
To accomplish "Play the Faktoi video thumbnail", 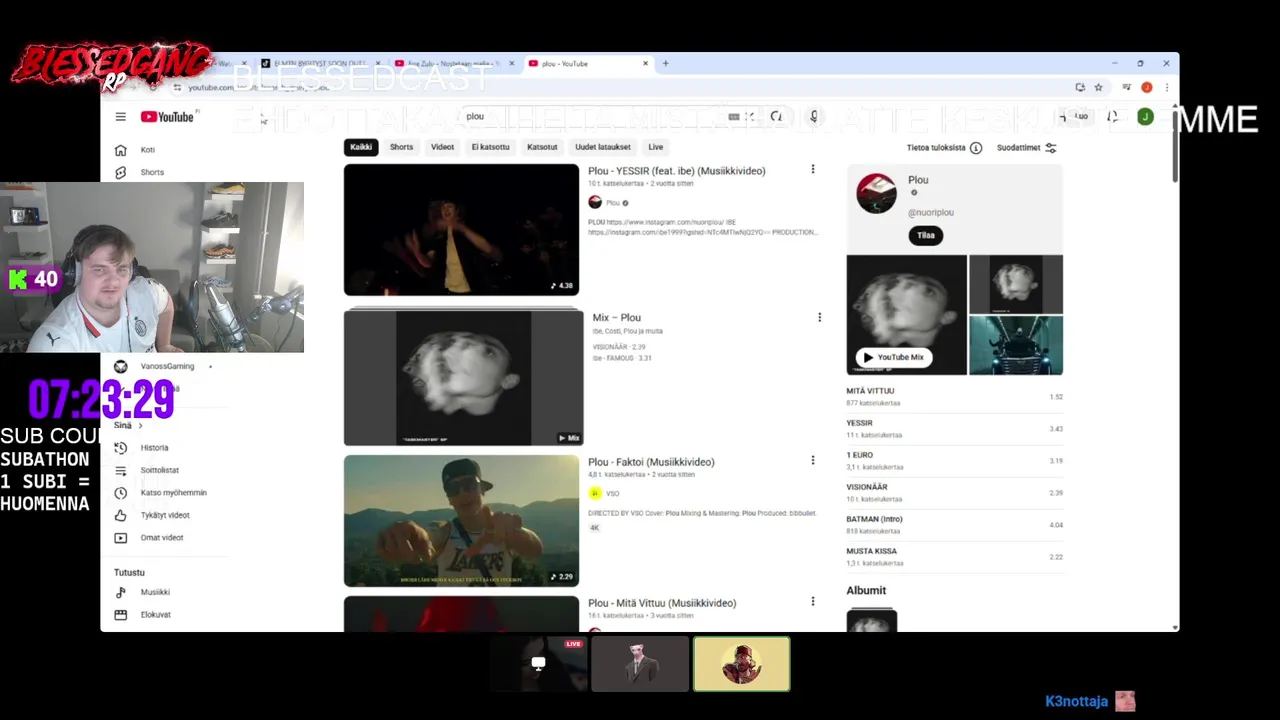I will tap(461, 521).
